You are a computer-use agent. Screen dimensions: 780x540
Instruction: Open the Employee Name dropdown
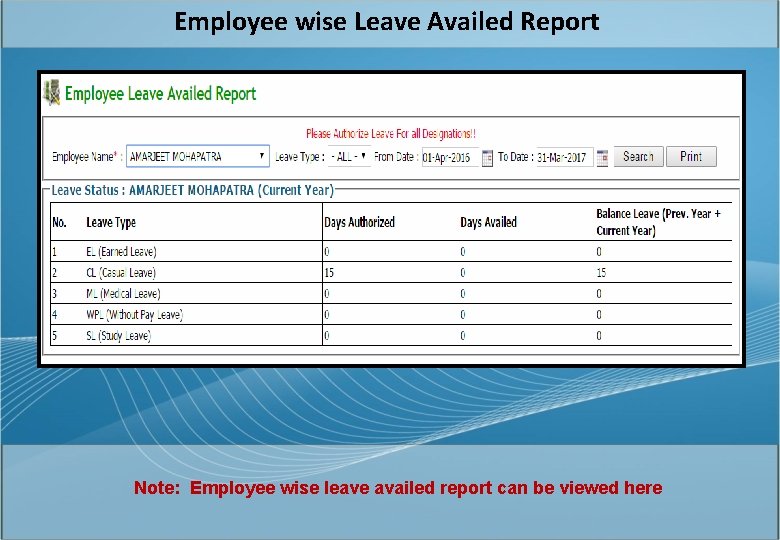pyautogui.click(x=198, y=157)
